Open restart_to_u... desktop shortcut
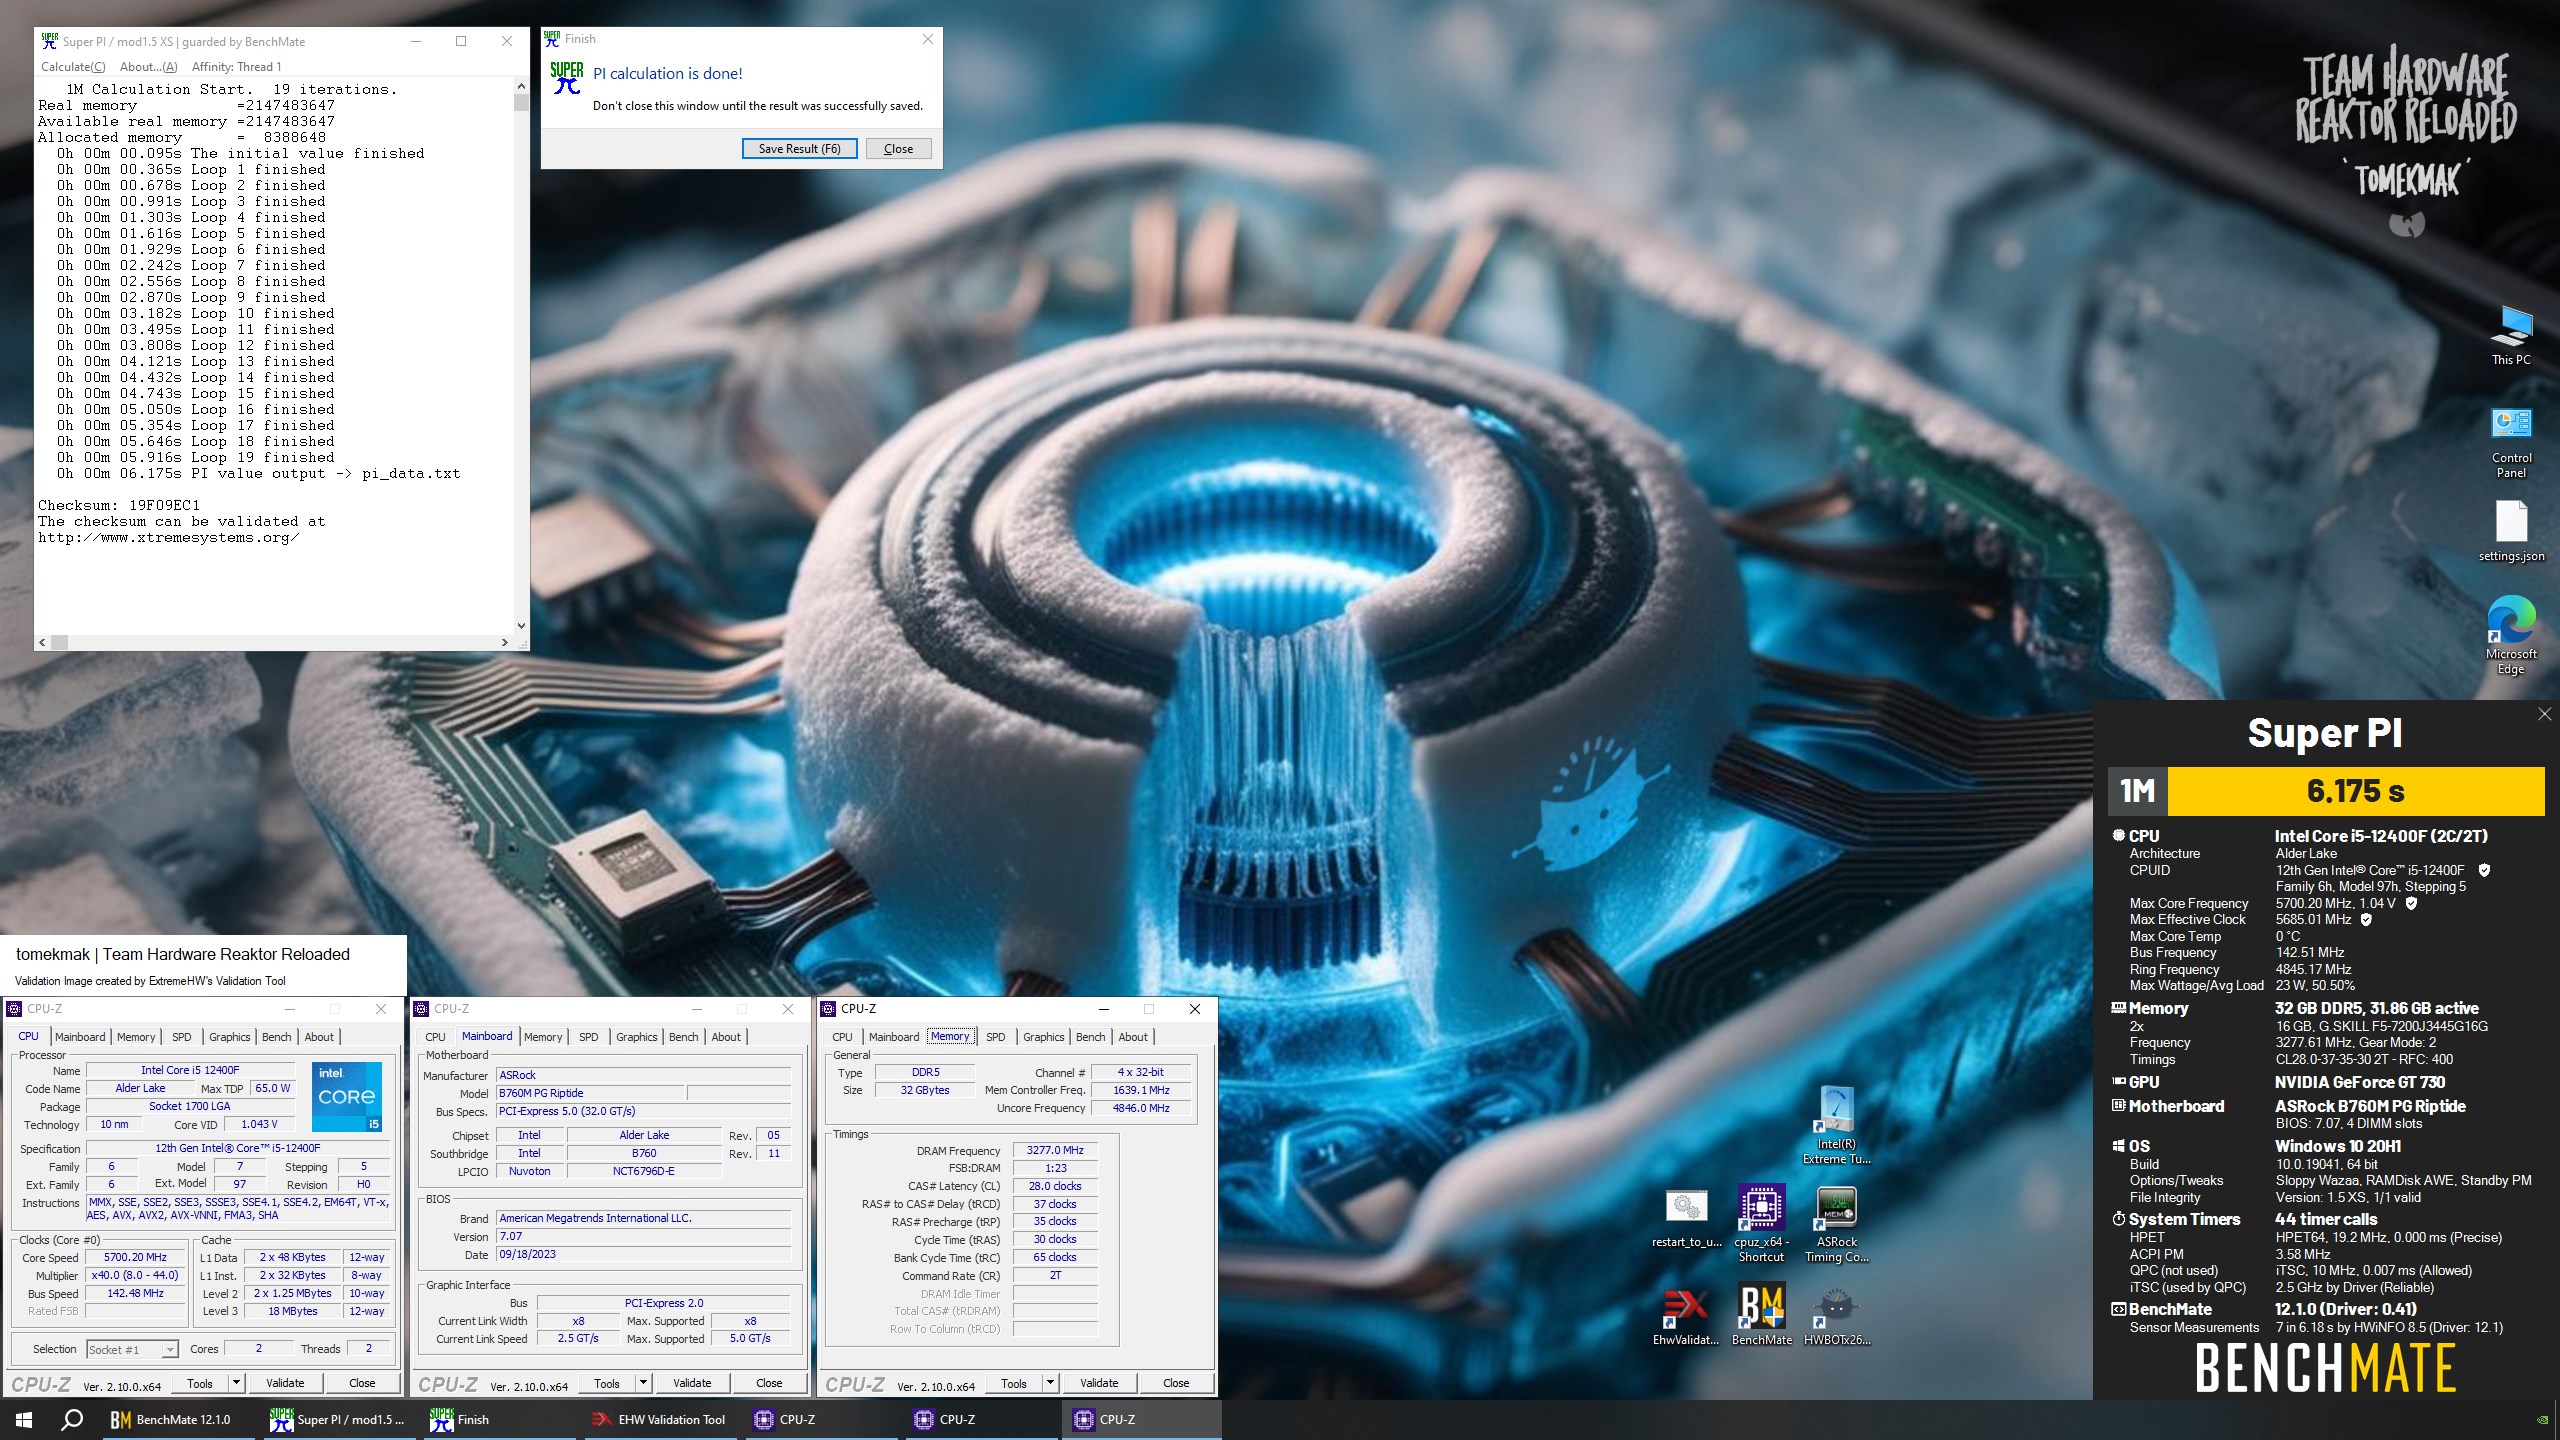Screen dimensions: 2560x1440 click(1686, 1218)
